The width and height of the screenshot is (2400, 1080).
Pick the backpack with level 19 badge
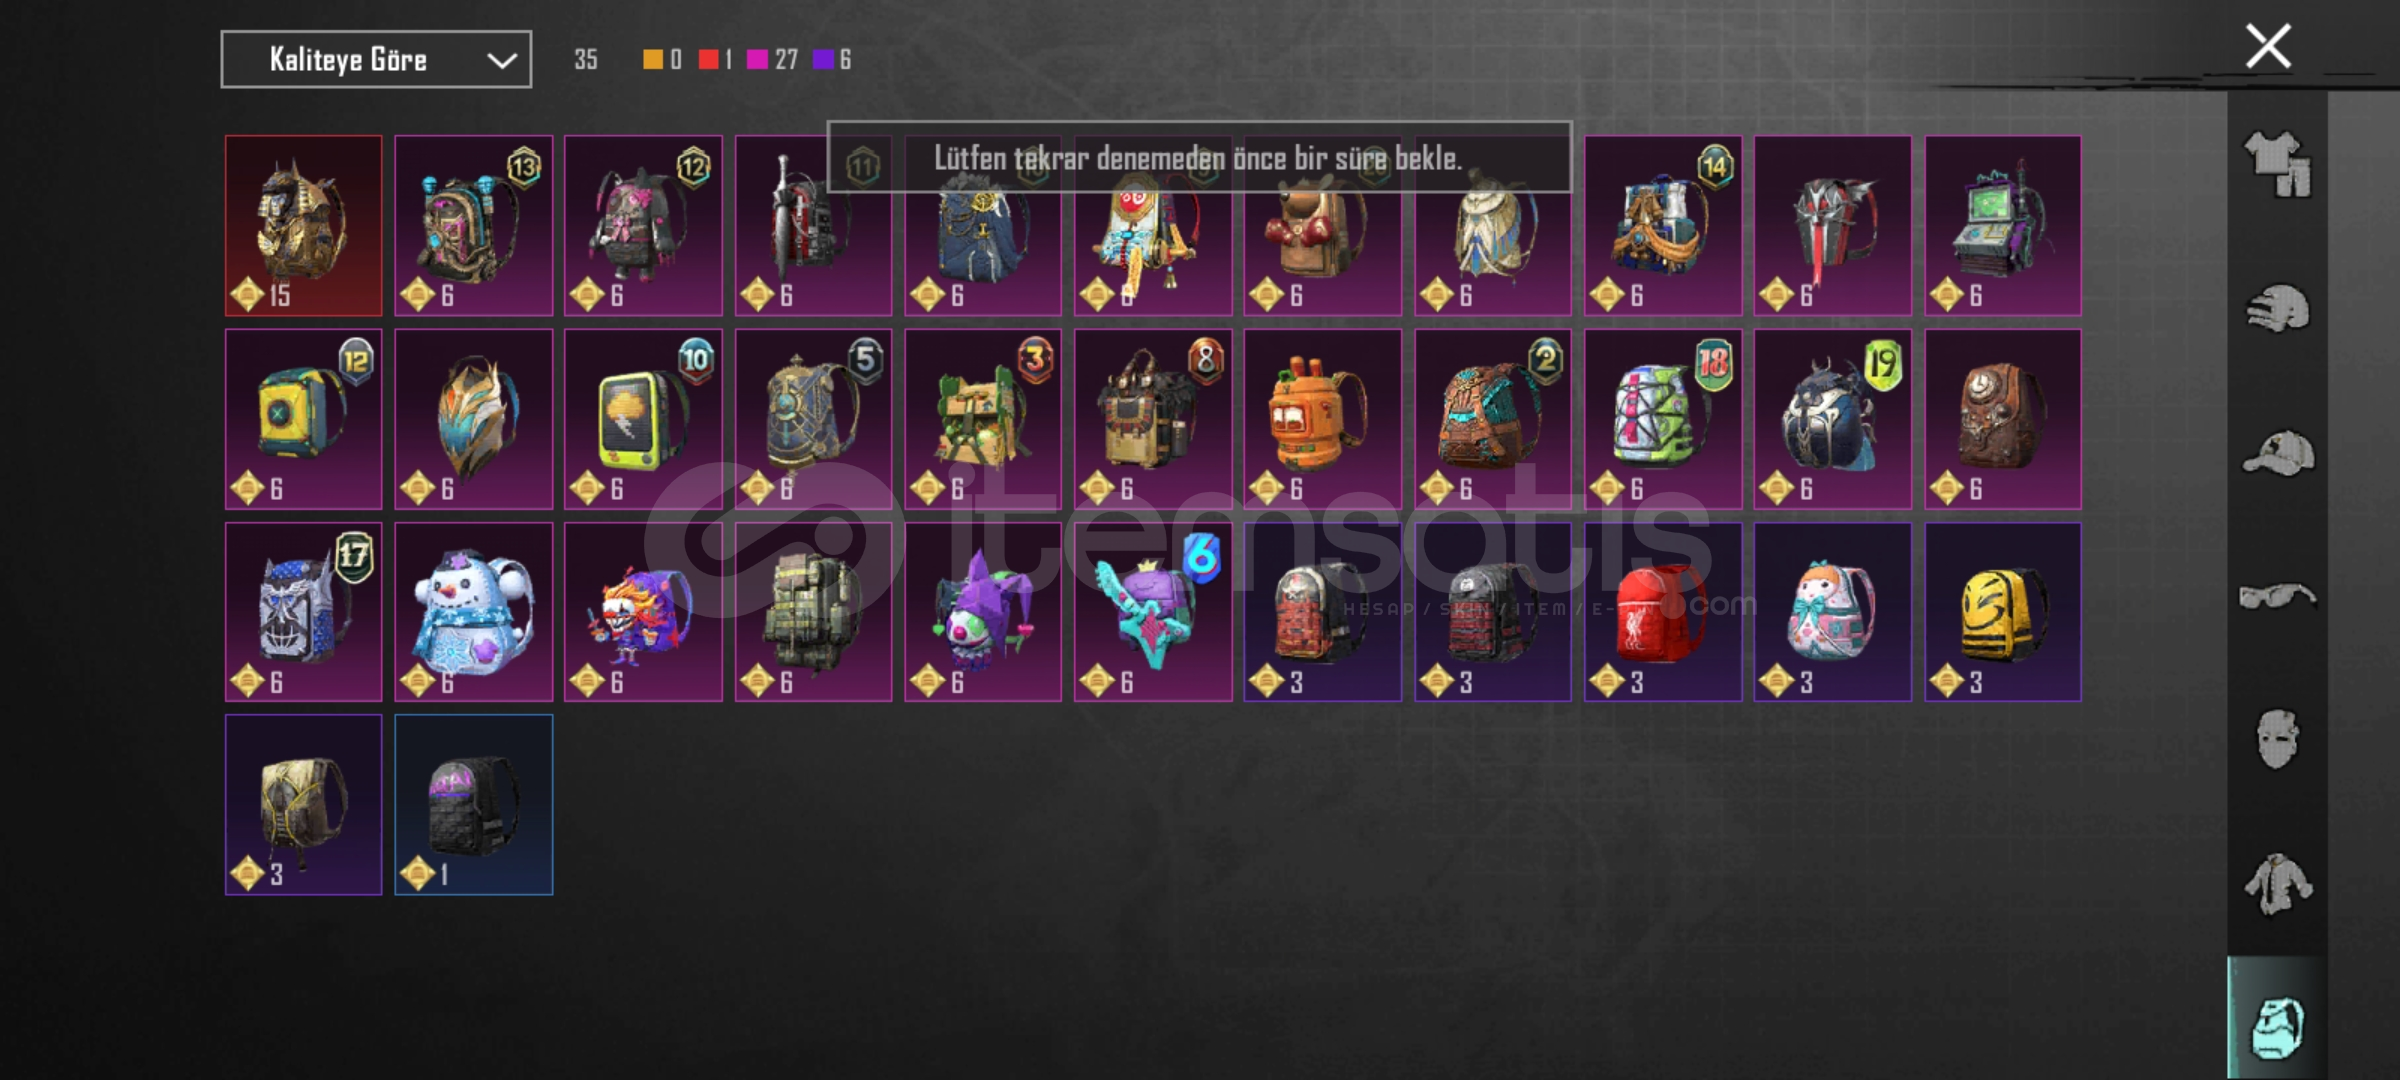pos(1832,419)
